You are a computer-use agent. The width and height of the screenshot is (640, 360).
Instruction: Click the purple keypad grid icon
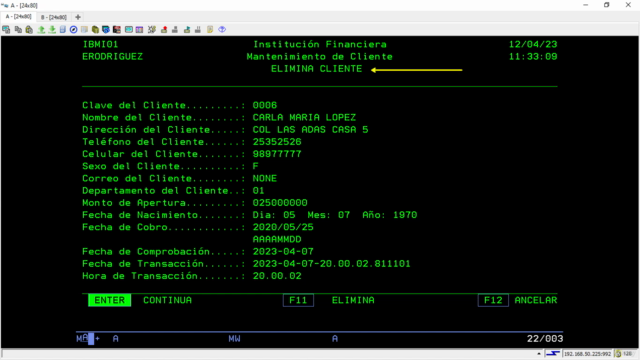140,29
